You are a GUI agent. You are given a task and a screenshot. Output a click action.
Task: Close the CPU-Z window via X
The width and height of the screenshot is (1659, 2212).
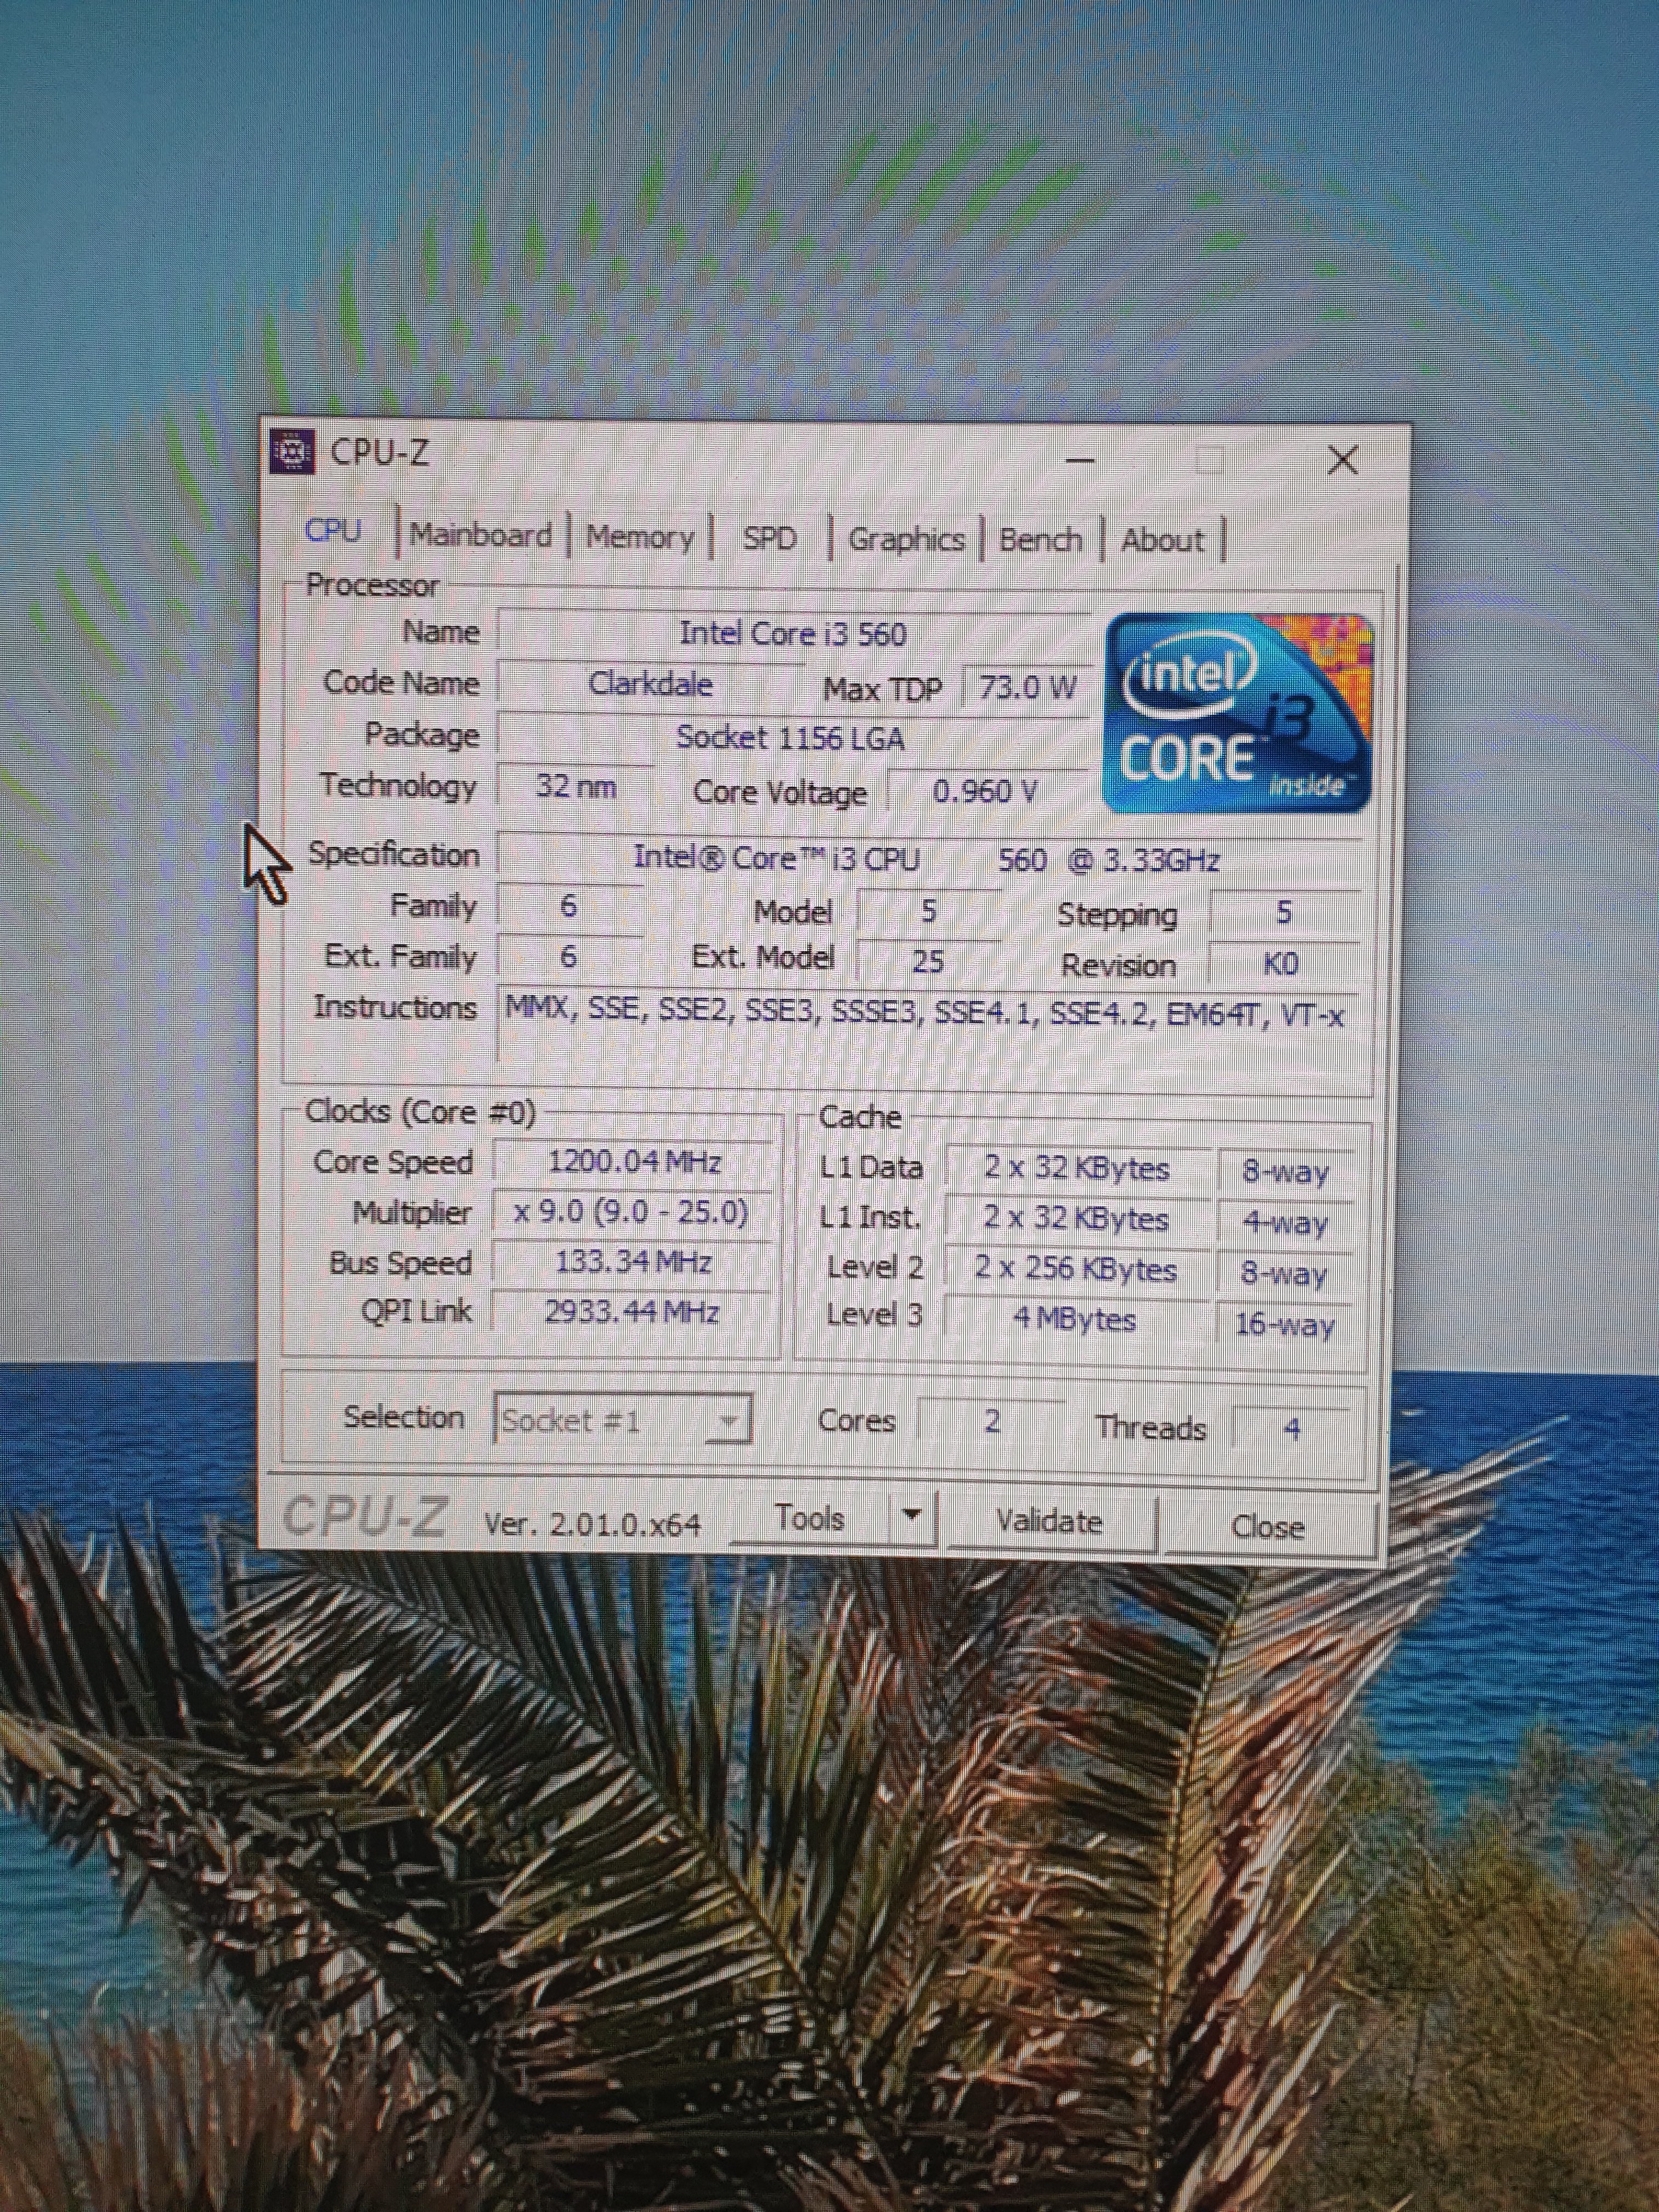pyautogui.click(x=1342, y=461)
